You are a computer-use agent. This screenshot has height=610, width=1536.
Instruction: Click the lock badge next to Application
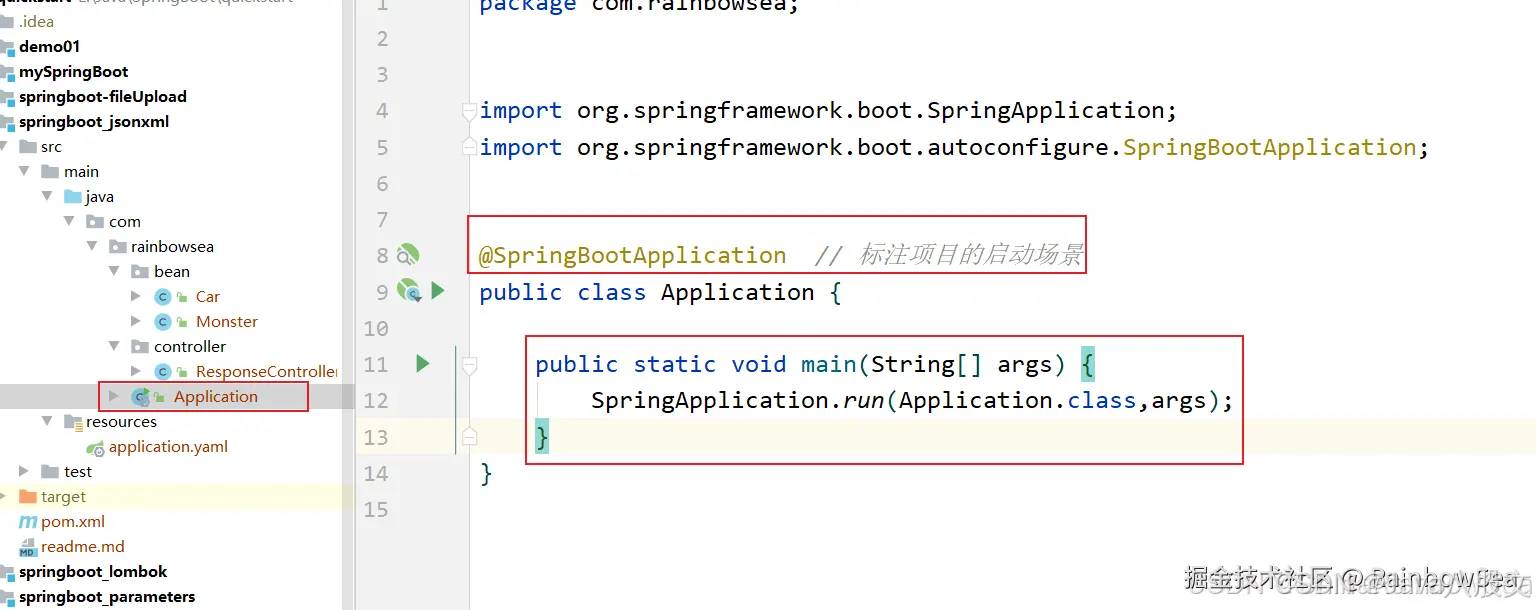tap(160, 396)
